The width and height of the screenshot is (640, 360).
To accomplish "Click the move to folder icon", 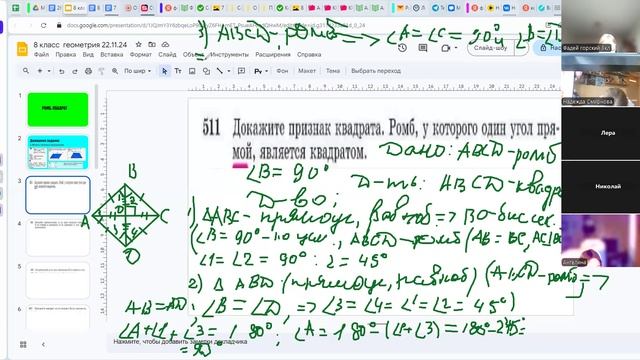I will click(x=152, y=44).
